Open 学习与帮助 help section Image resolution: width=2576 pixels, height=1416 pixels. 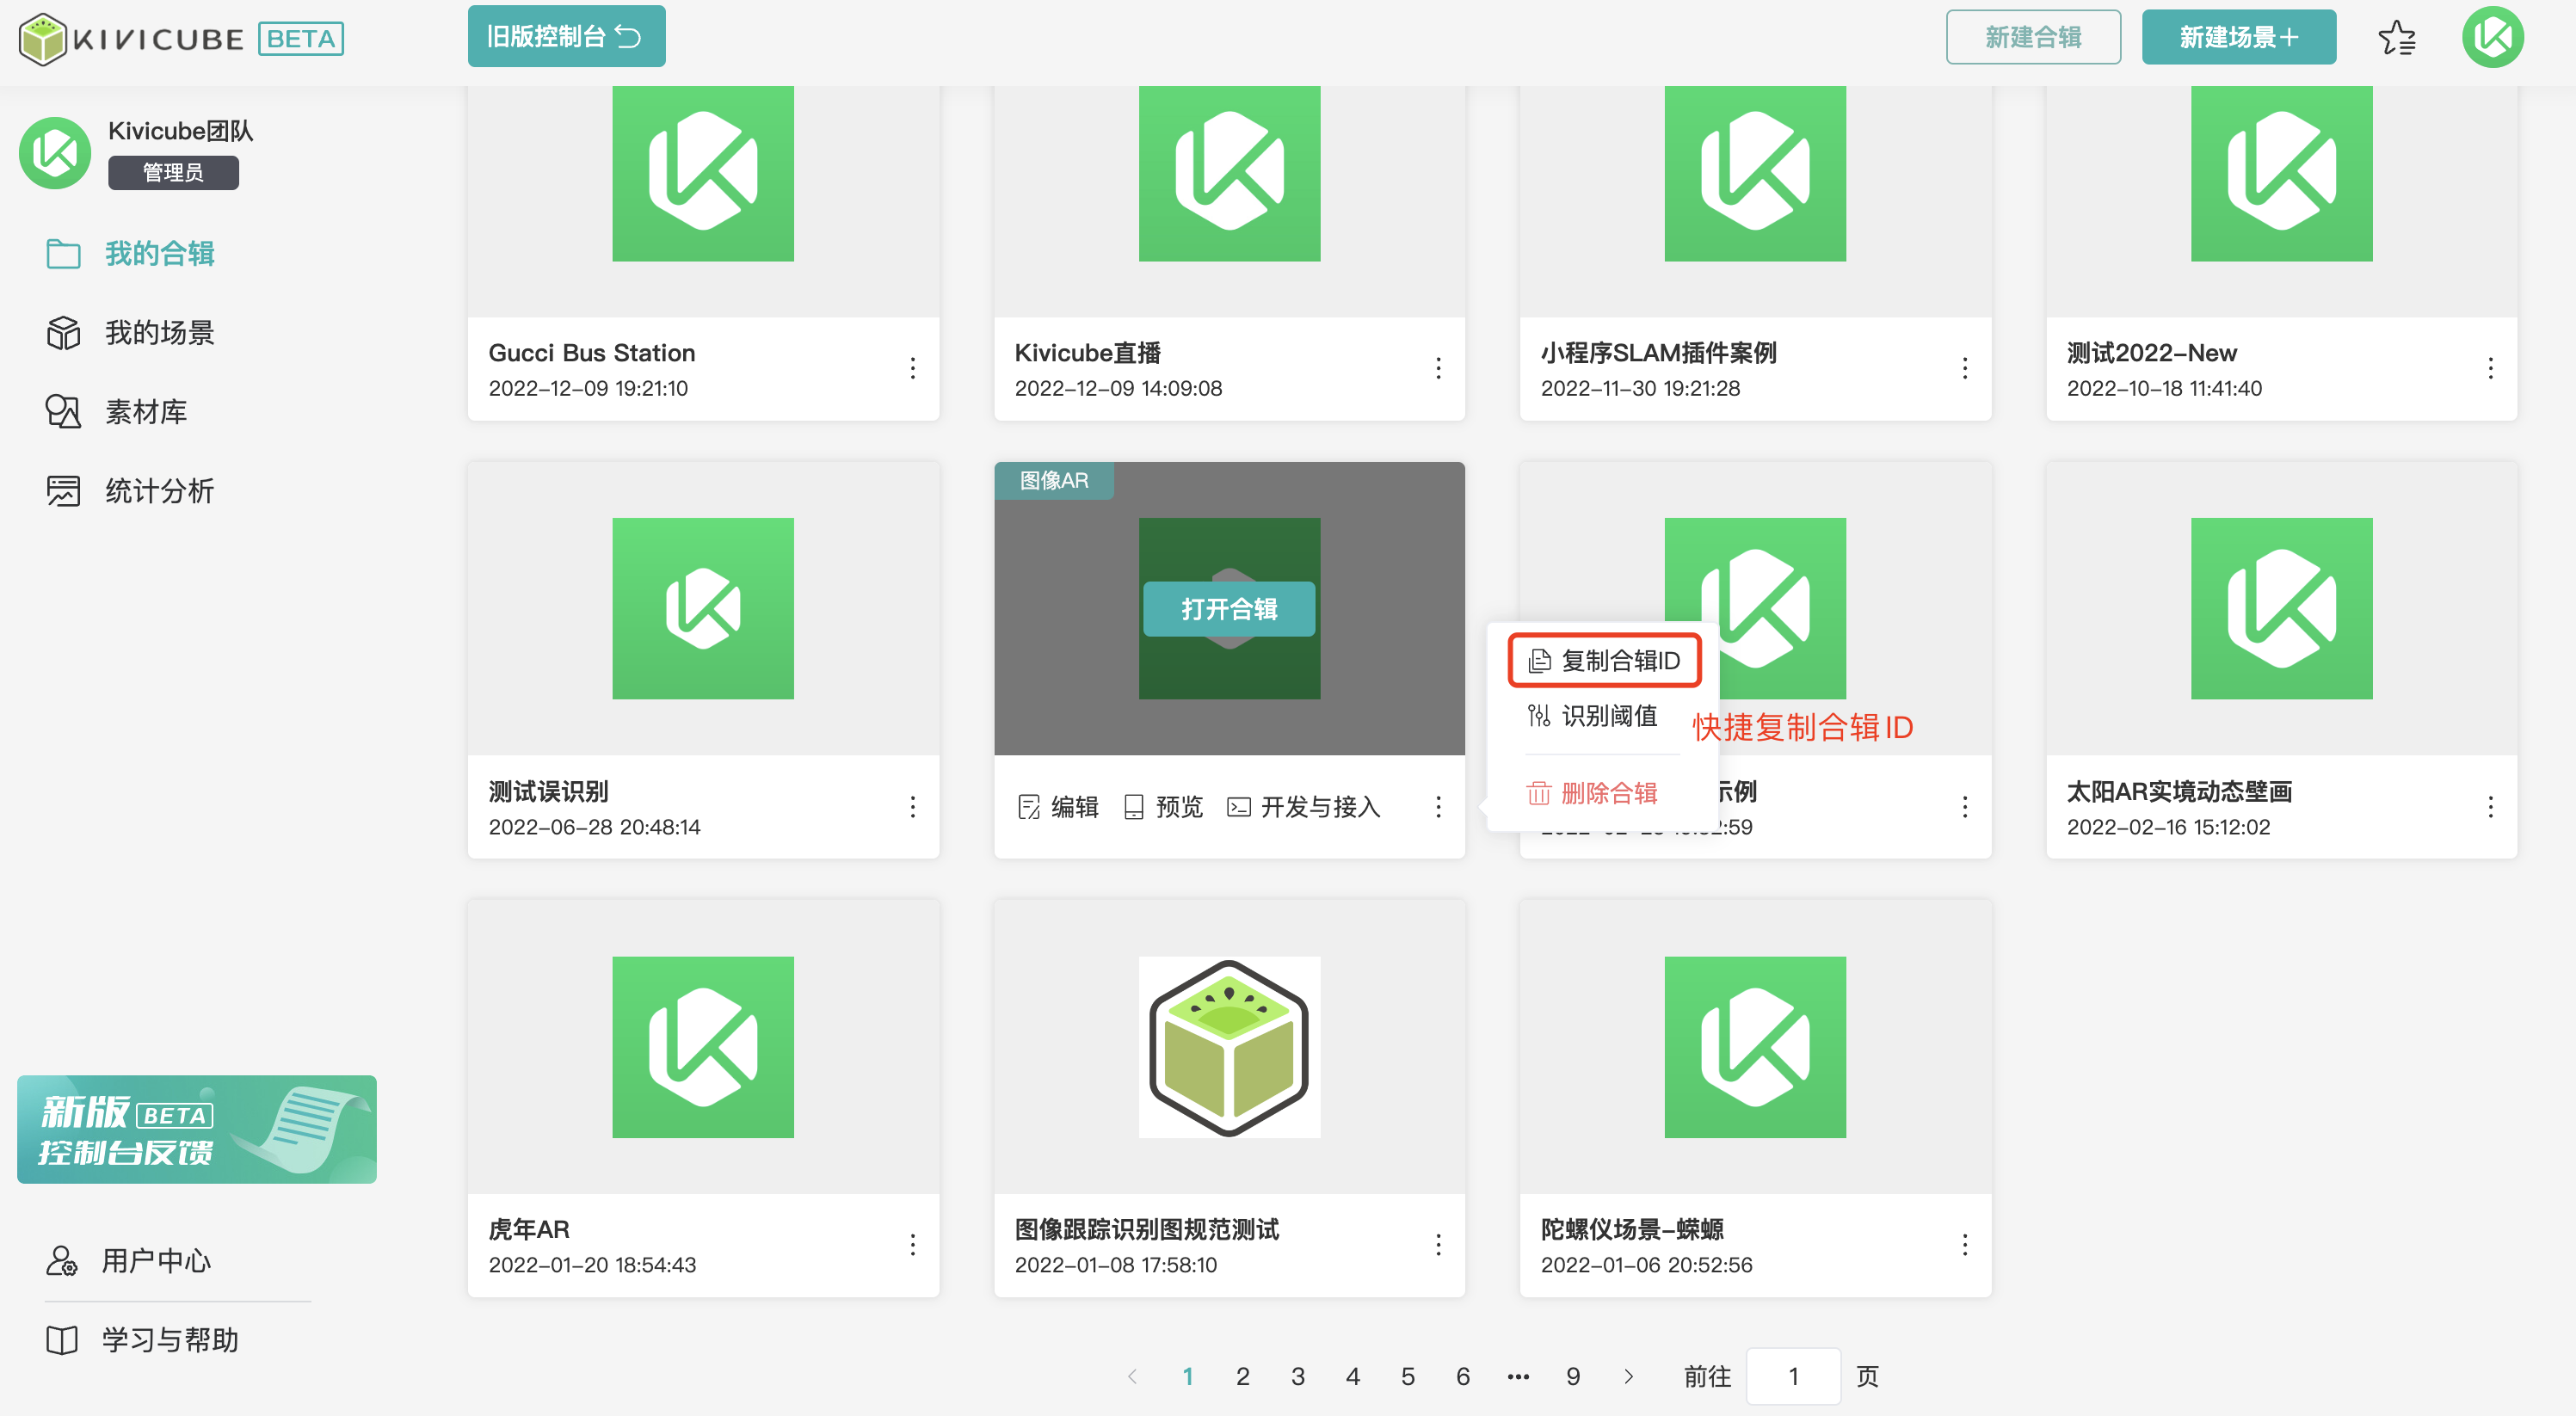[169, 1339]
